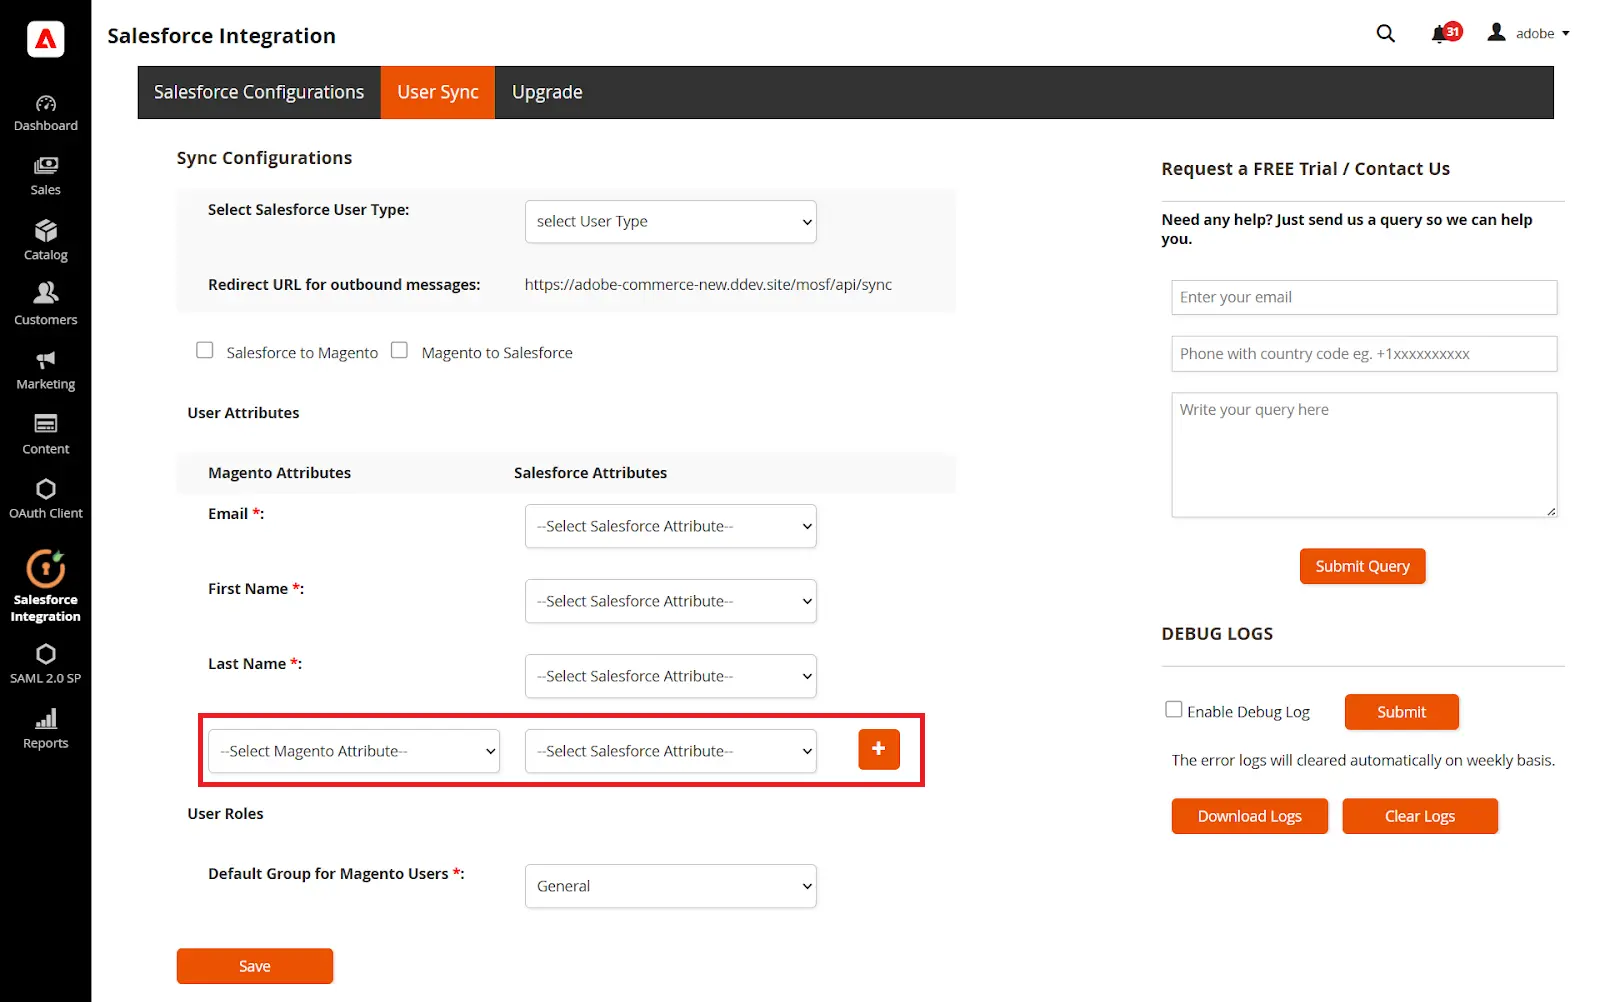Open the Sales sidebar menu
The image size is (1600, 1002).
45,177
